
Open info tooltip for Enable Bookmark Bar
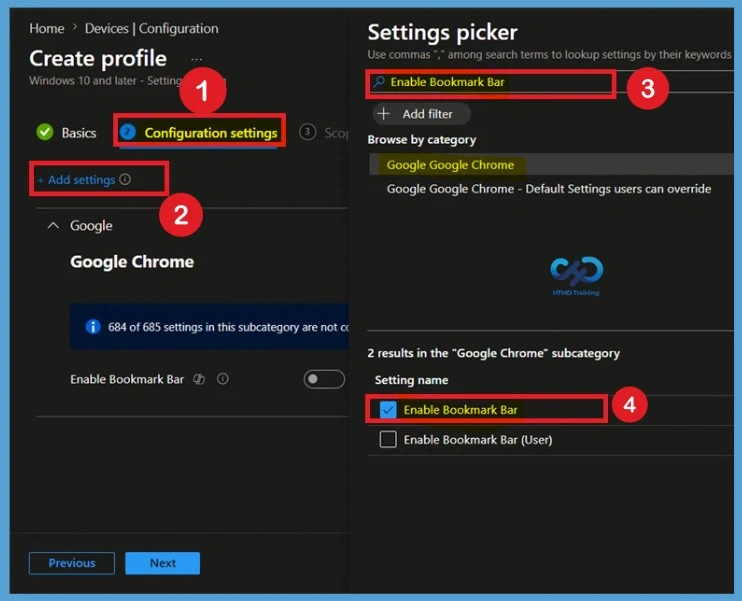point(222,379)
